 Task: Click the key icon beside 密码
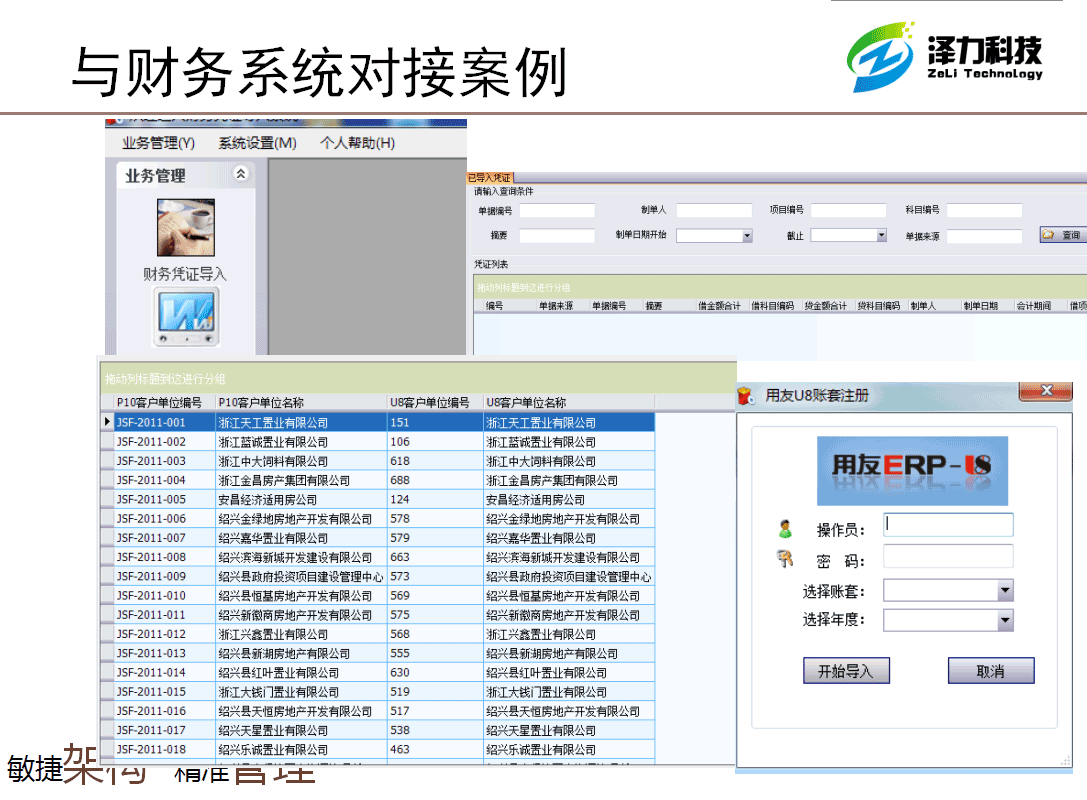pyautogui.click(x=785, y=558)
